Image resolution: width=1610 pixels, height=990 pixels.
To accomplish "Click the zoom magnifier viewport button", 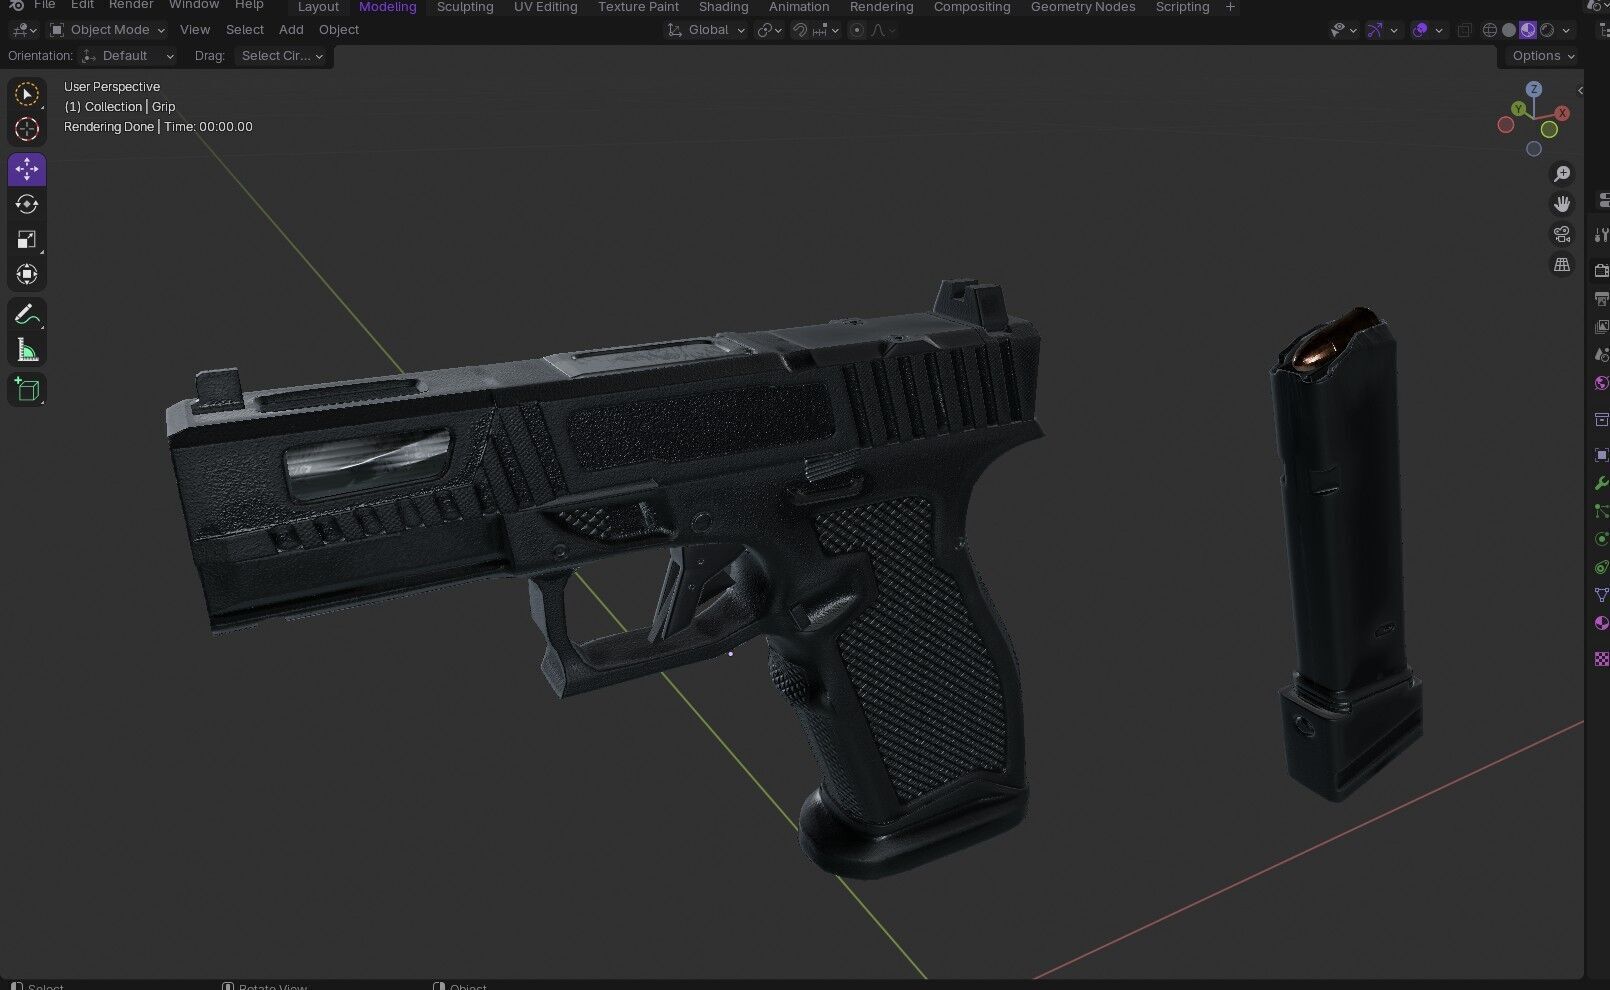I will tap(1562, 174).
